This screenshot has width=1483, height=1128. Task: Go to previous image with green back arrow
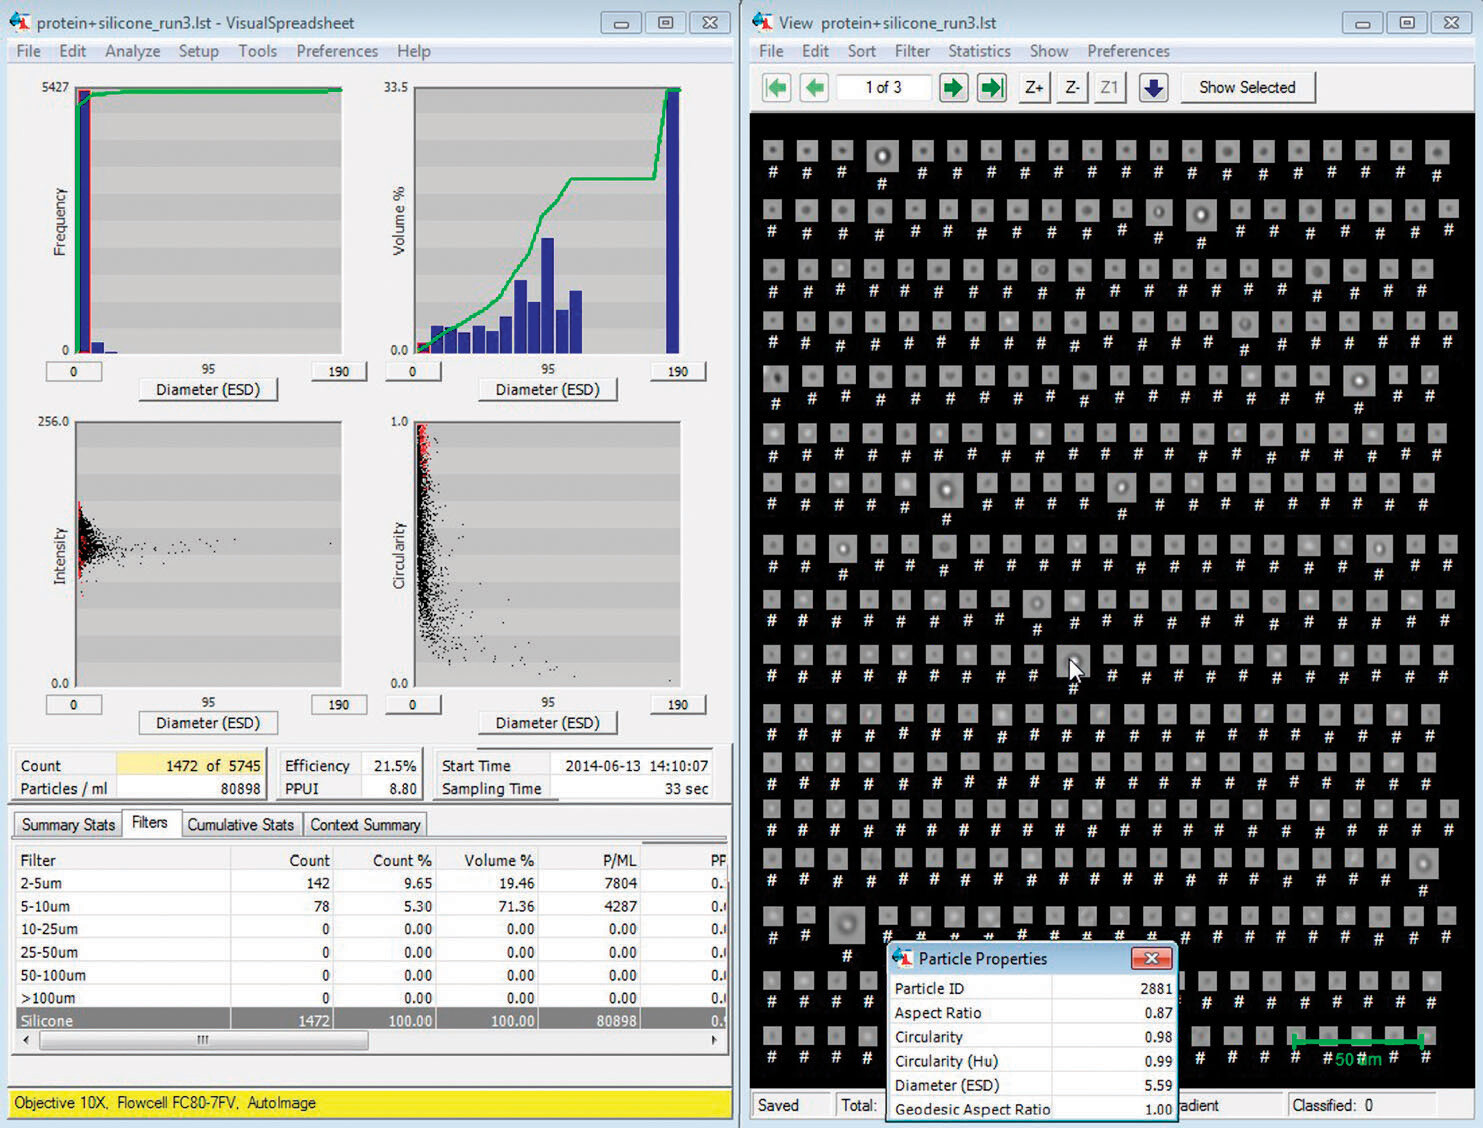tap(814, 87)
